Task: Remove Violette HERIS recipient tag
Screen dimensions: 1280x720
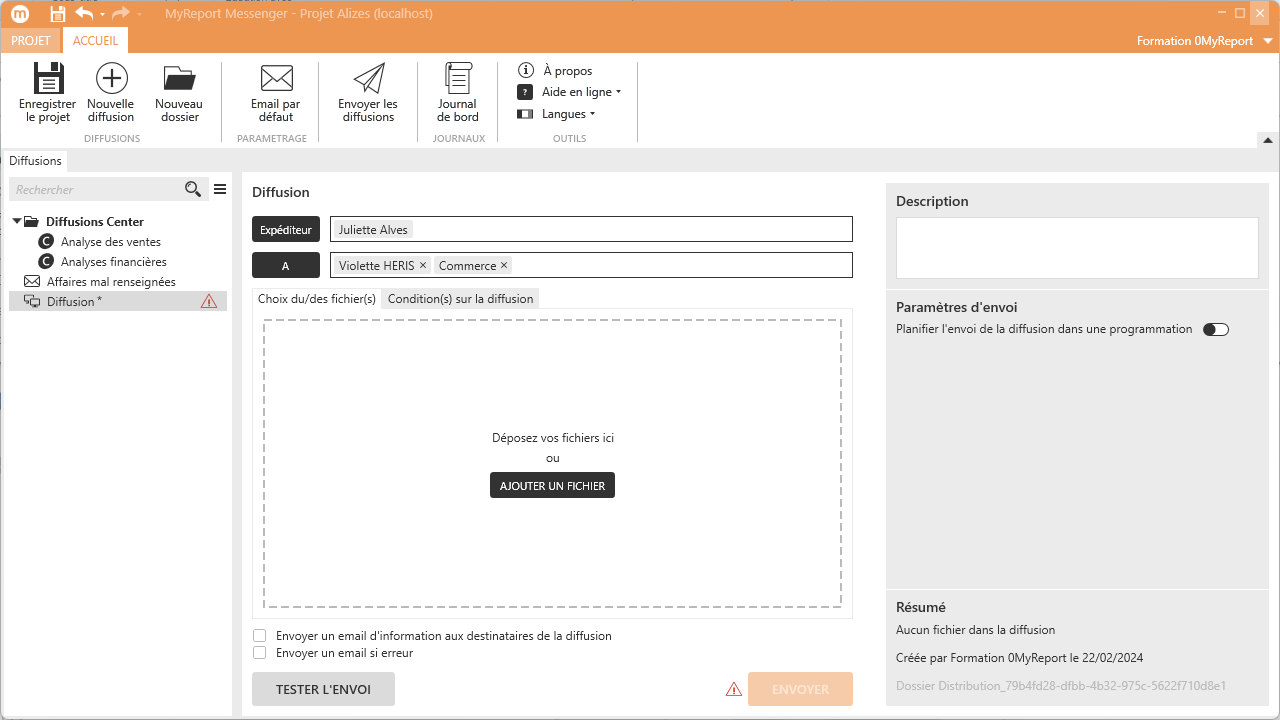Action: tap(423, 265)
